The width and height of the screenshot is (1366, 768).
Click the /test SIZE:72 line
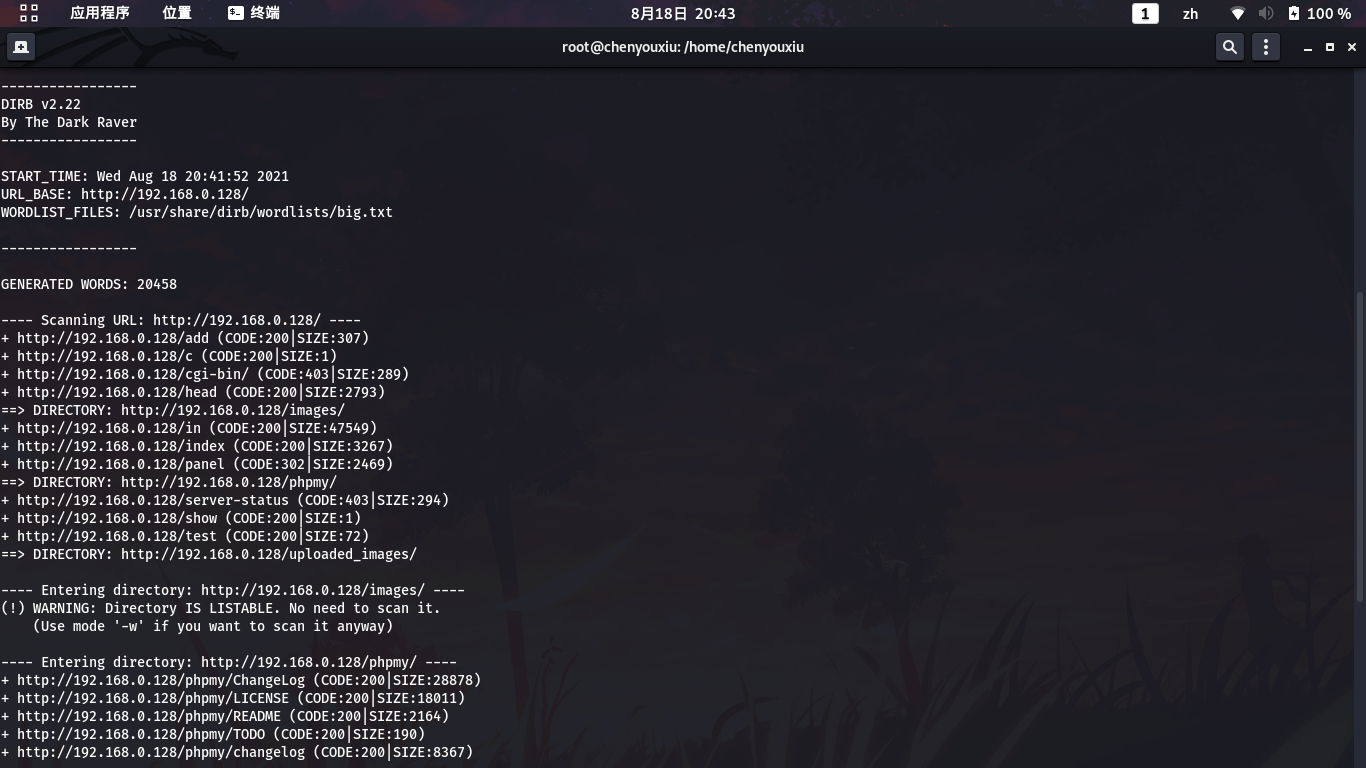pos(185,536)
